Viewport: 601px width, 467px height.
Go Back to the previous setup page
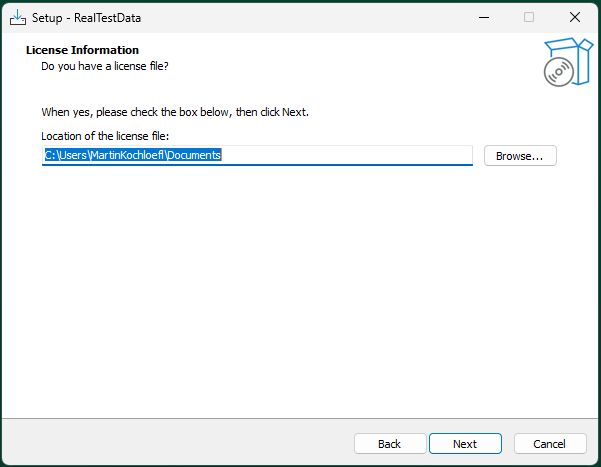click(x=390, y=444)
